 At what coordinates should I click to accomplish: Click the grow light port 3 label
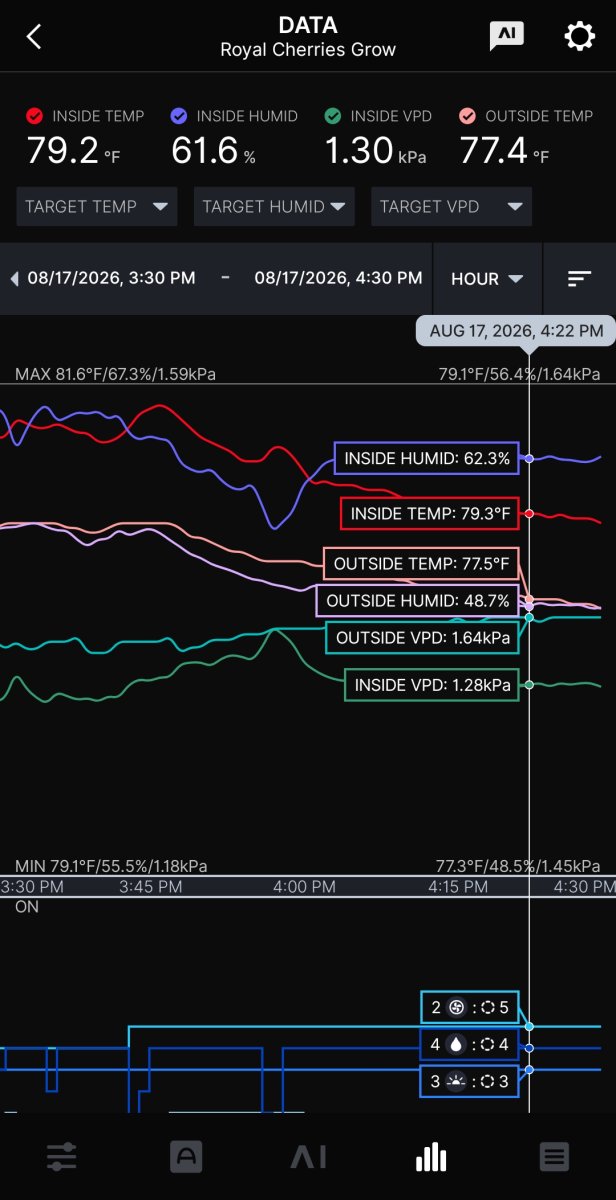[470, 1081]
